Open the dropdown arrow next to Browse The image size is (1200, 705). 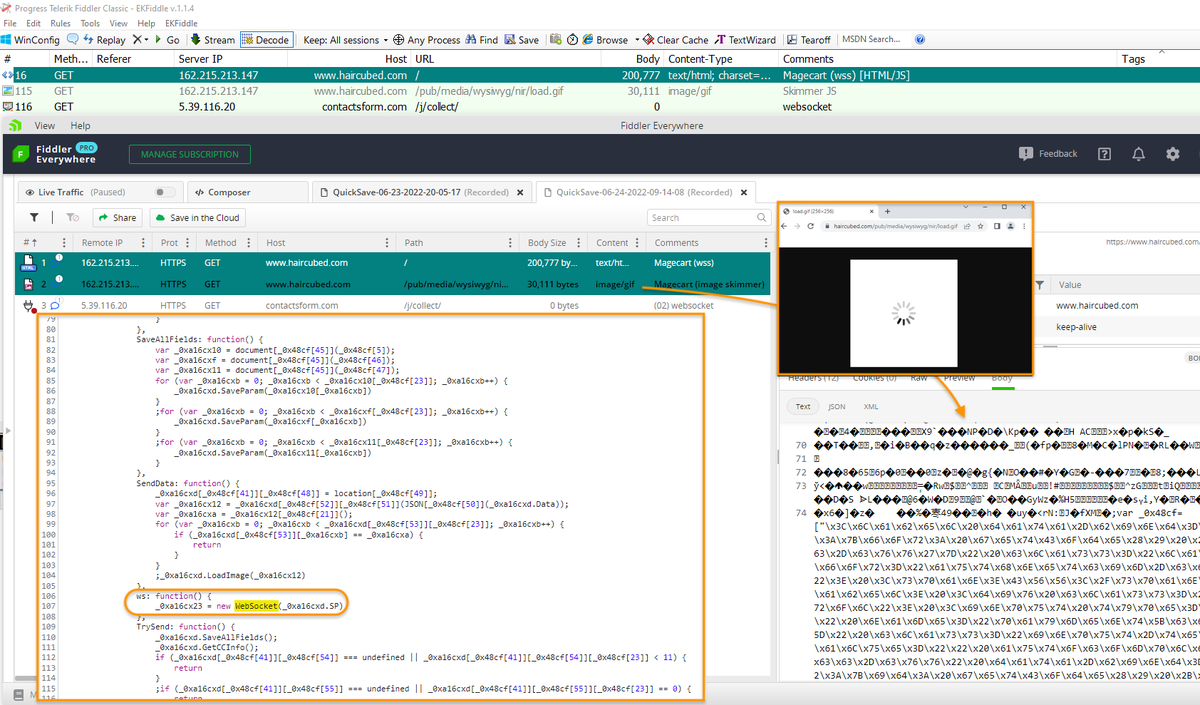(x=638, y=40)
